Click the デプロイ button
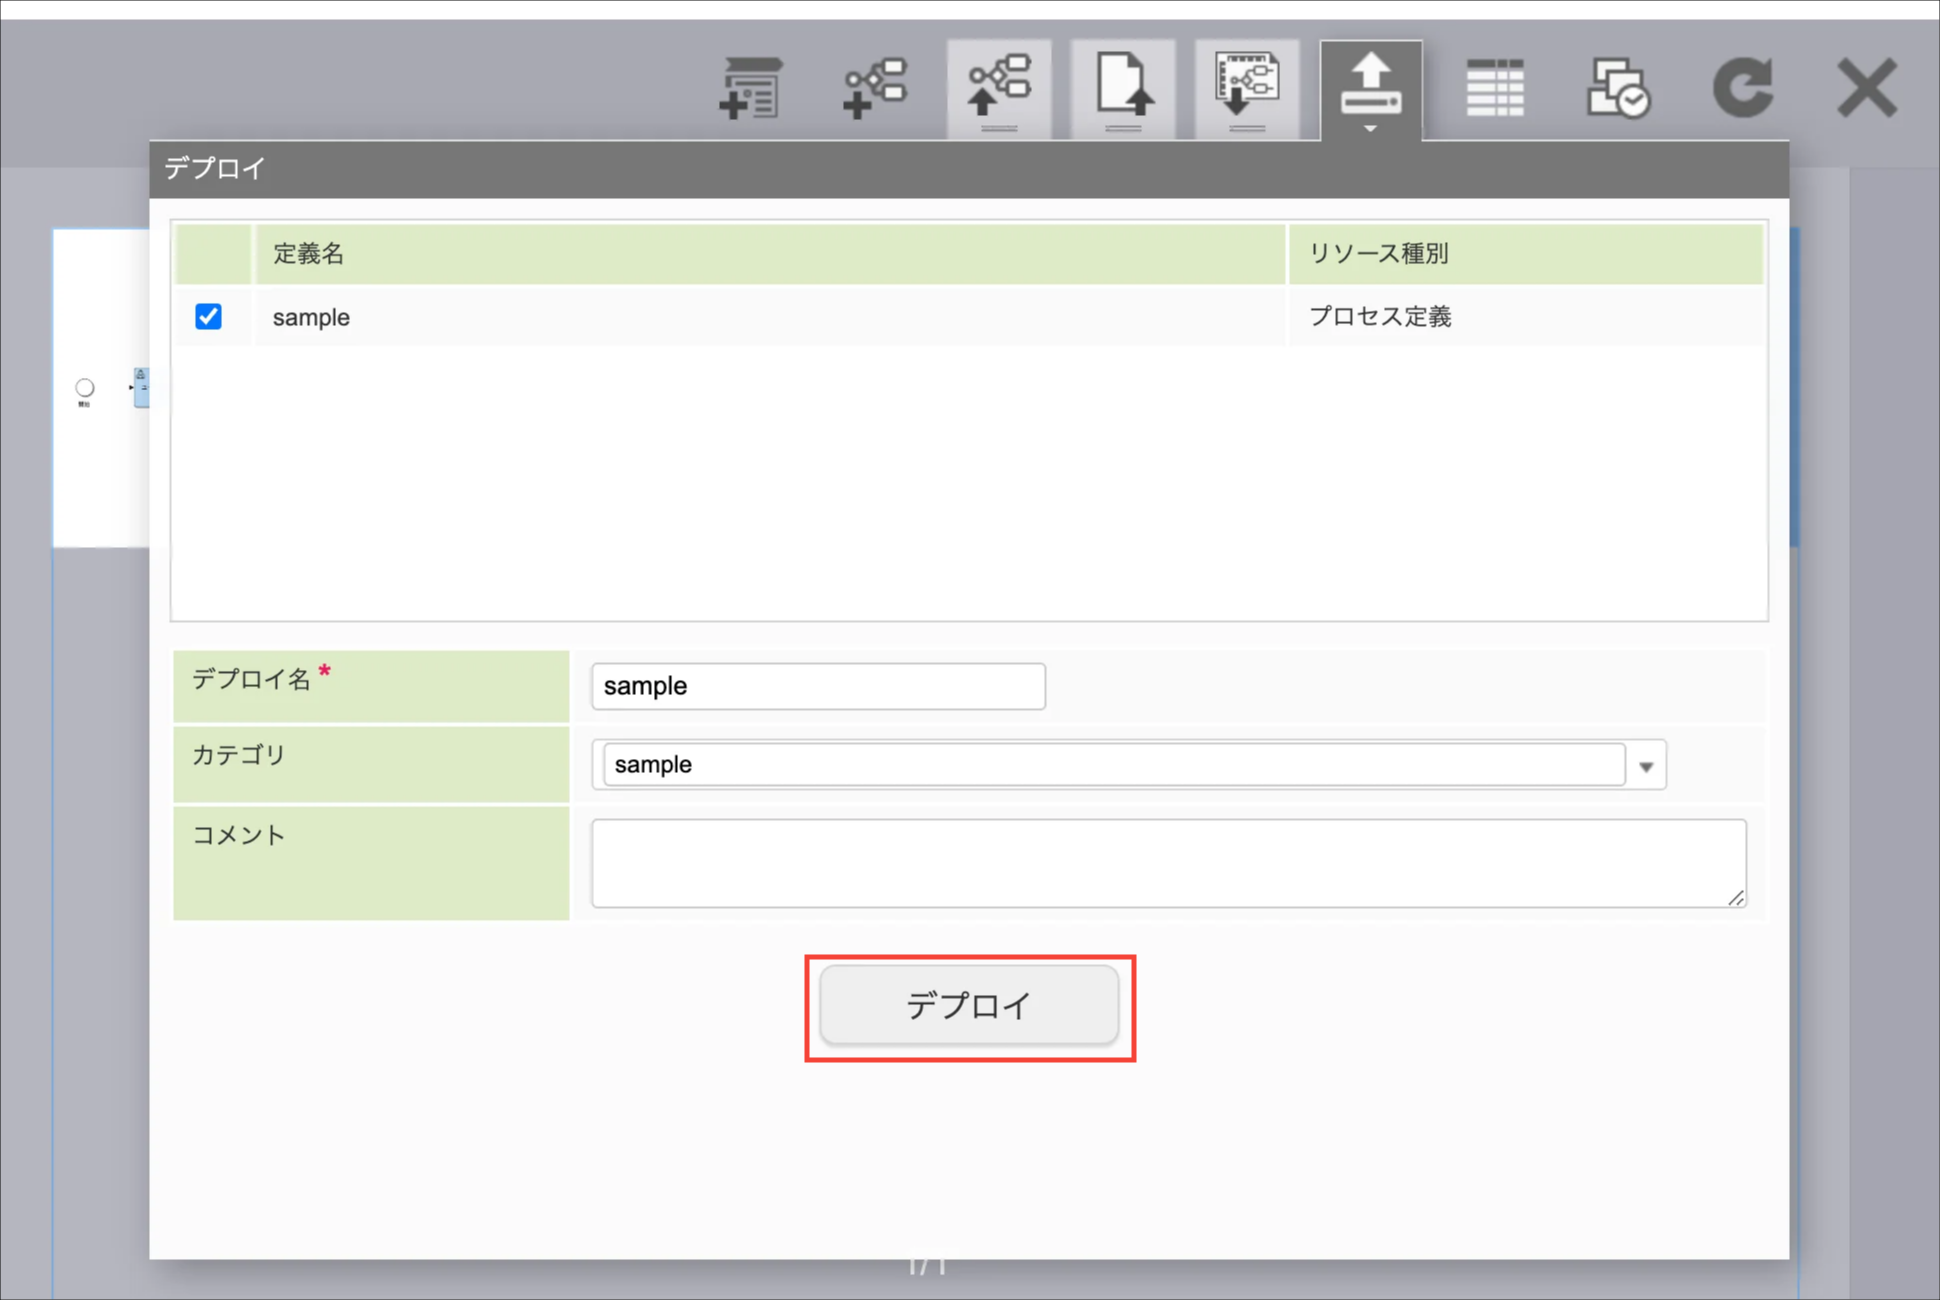 pyautogui.click(x=969, y=1005)
